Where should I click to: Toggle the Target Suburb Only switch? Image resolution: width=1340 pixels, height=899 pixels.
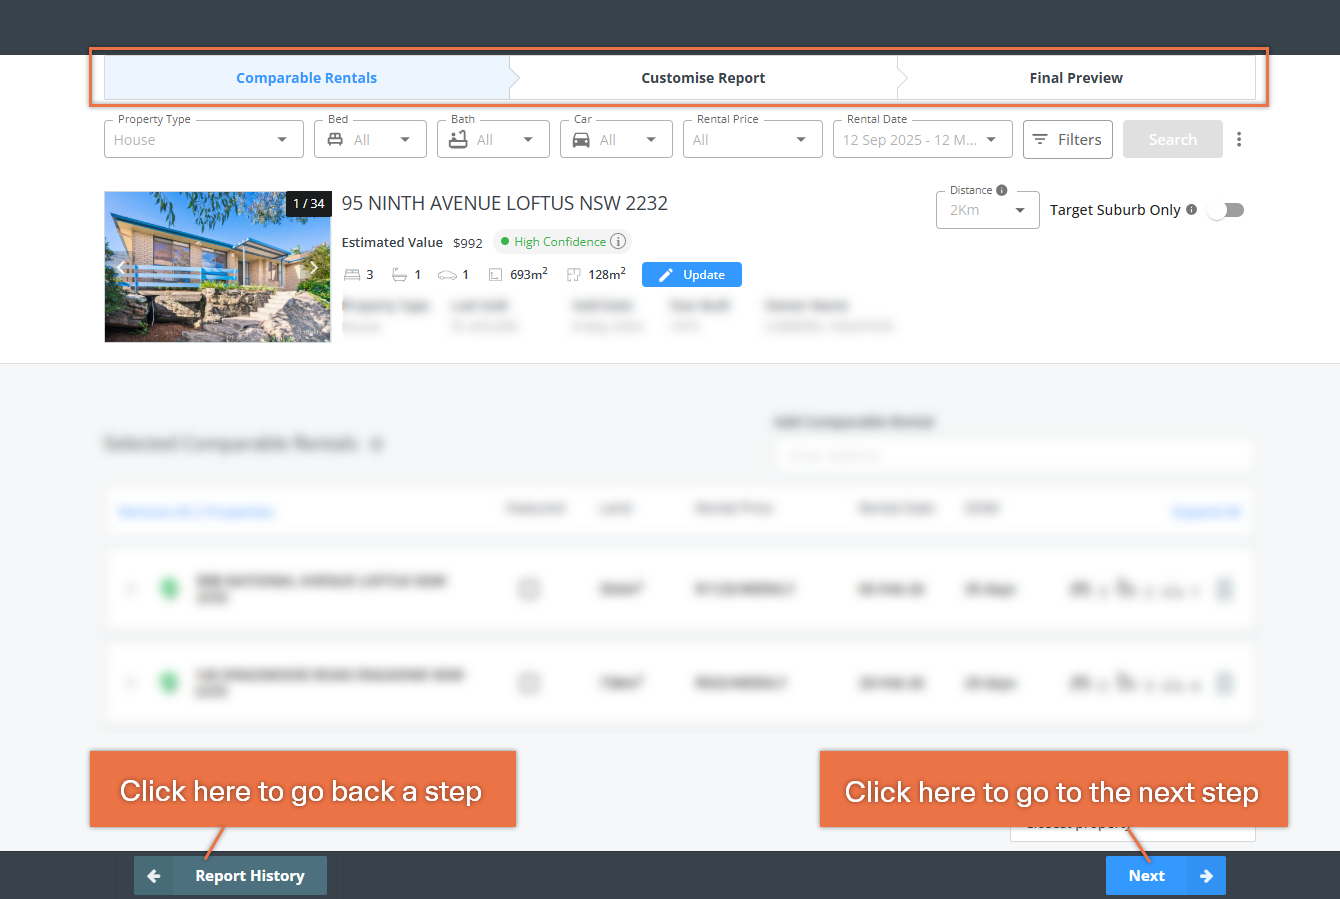(x=1226, y=210)
